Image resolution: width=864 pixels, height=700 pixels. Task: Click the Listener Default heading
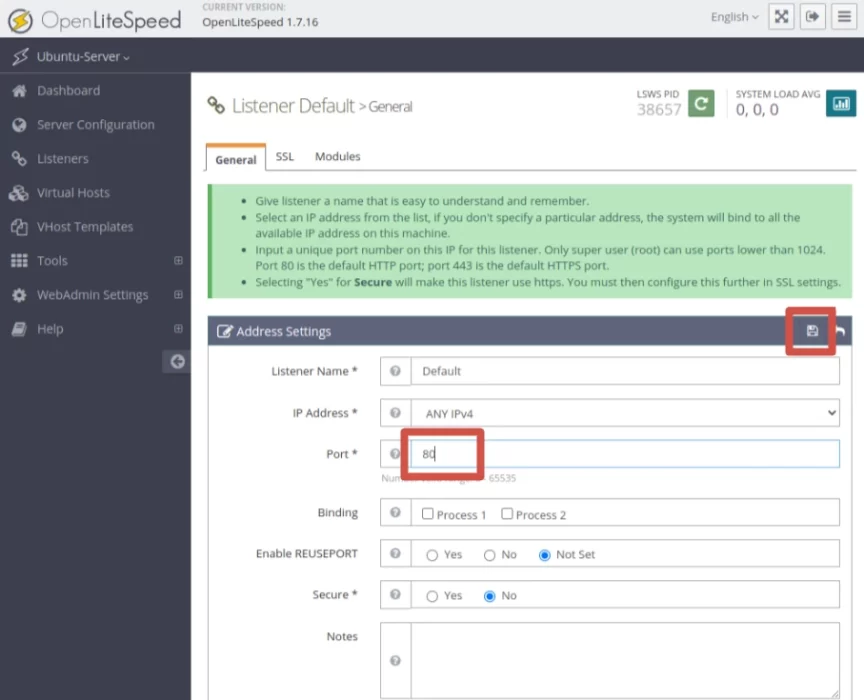(x=293, y=106)
